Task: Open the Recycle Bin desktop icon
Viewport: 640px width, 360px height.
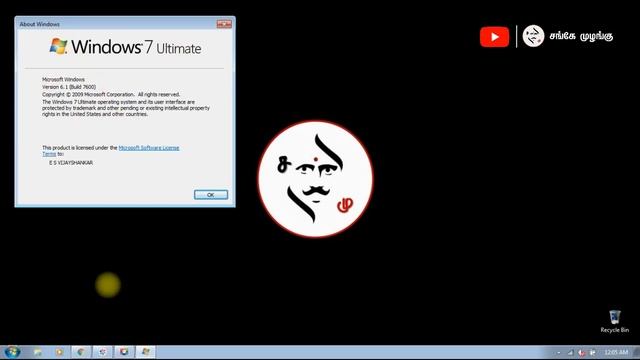Action: click(x=614, y=322)
